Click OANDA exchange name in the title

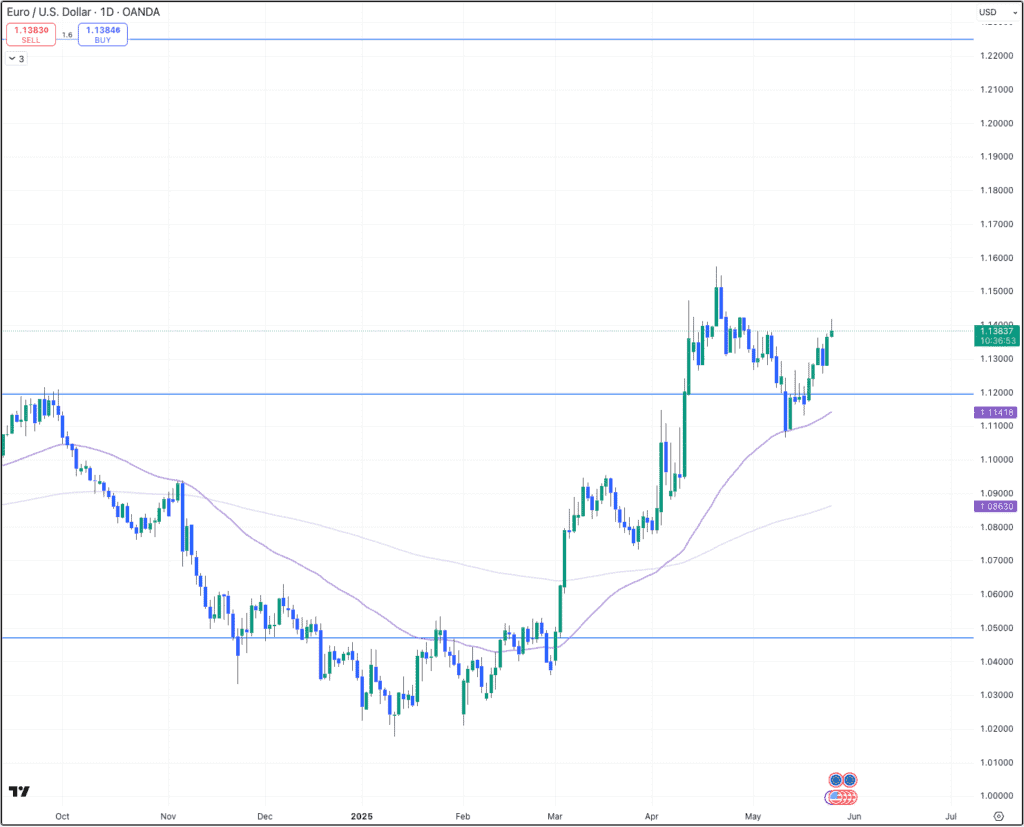(141, 12)
